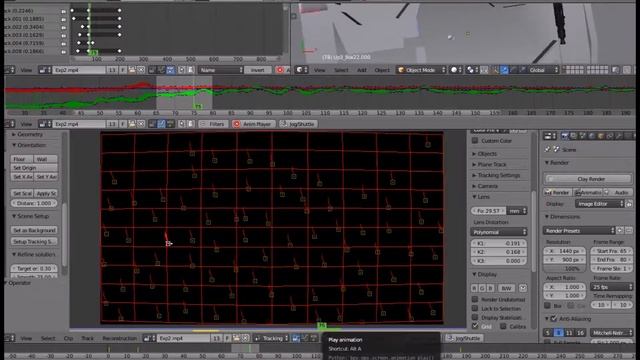
Task: Enable Render Undistorted checkbox
Action: (475, 299)
